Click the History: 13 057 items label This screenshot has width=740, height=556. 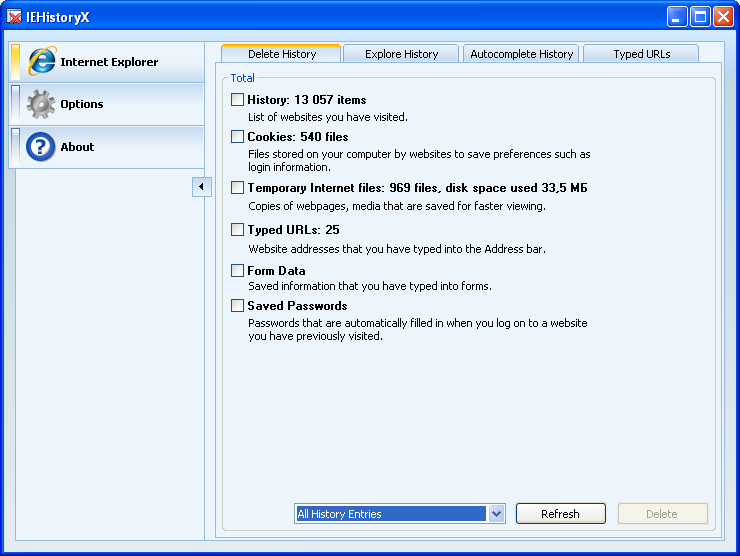(x=307, y=100)
